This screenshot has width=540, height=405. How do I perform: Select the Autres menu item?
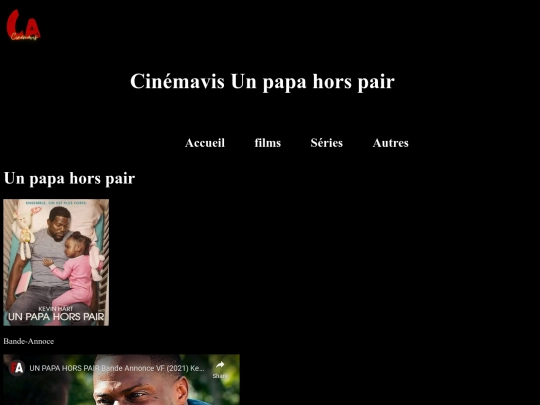tap(391, 143)
